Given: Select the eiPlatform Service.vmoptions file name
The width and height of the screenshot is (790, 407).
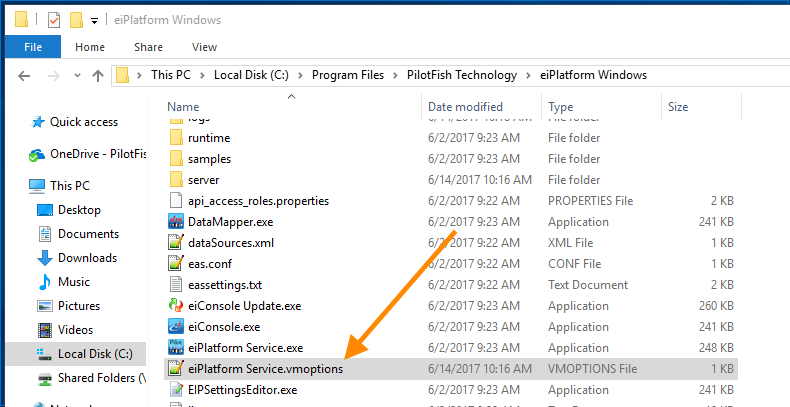Looking at the screenshot, I should point(266,369).
